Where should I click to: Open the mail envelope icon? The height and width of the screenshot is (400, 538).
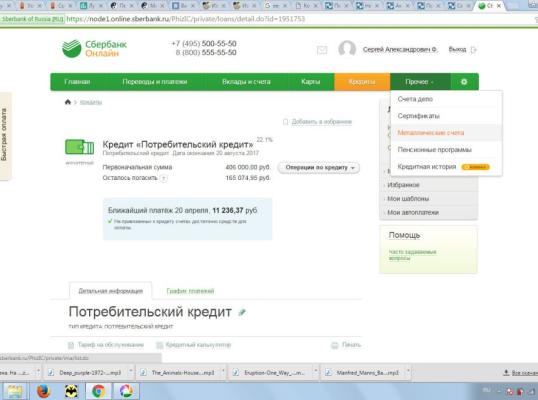[322, 50]
